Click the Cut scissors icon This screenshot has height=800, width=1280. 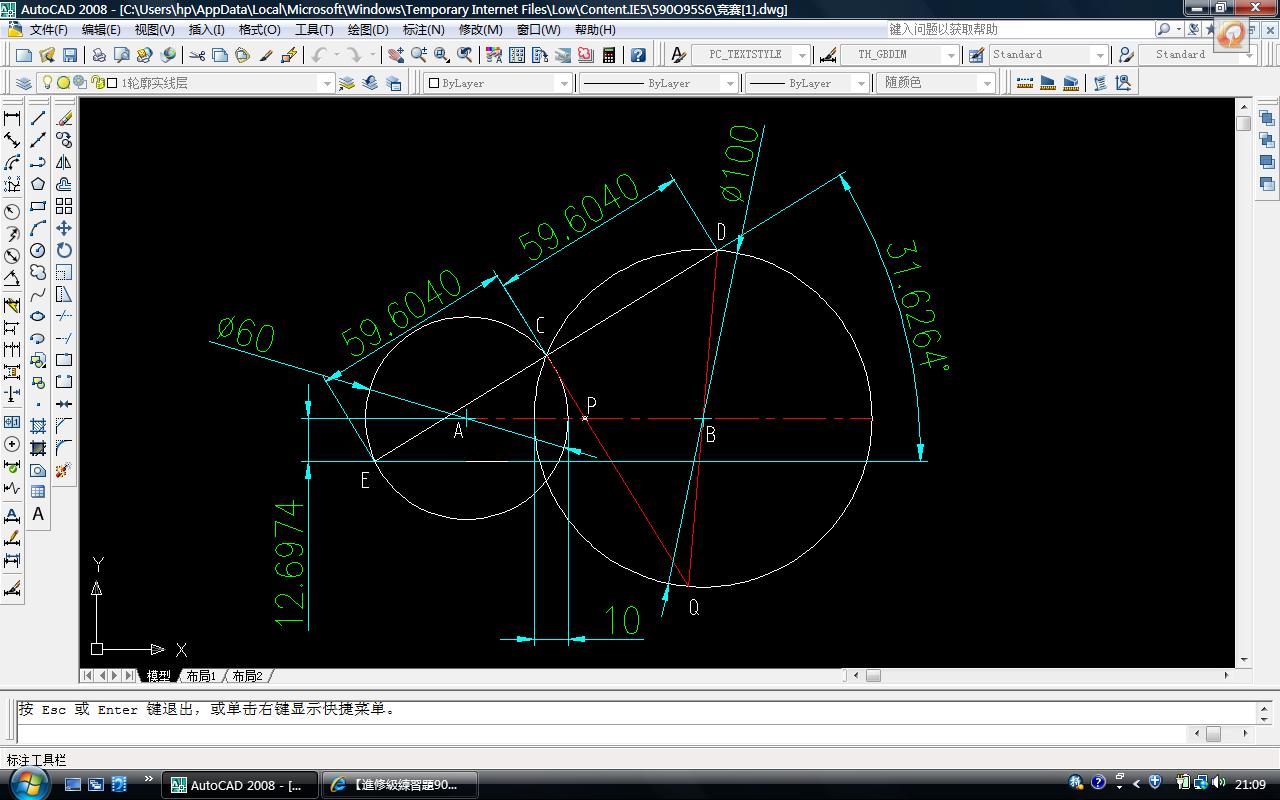pyautogui.click(x=197, y=55)
